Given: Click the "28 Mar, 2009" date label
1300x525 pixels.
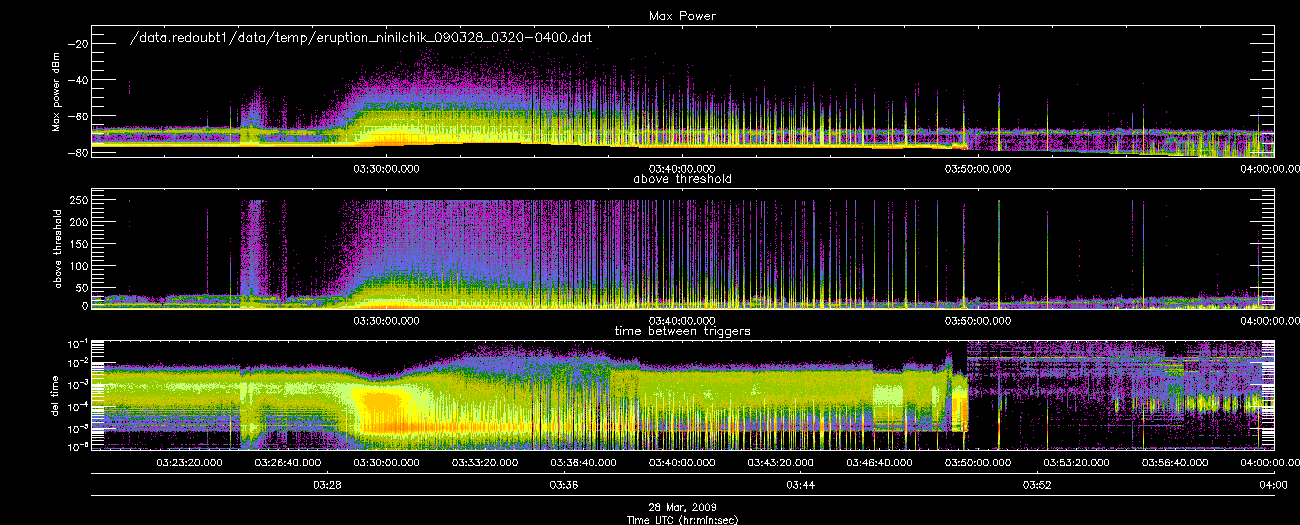Looking at the screenshot, I should pyautogui.click(x=683, y=508).
